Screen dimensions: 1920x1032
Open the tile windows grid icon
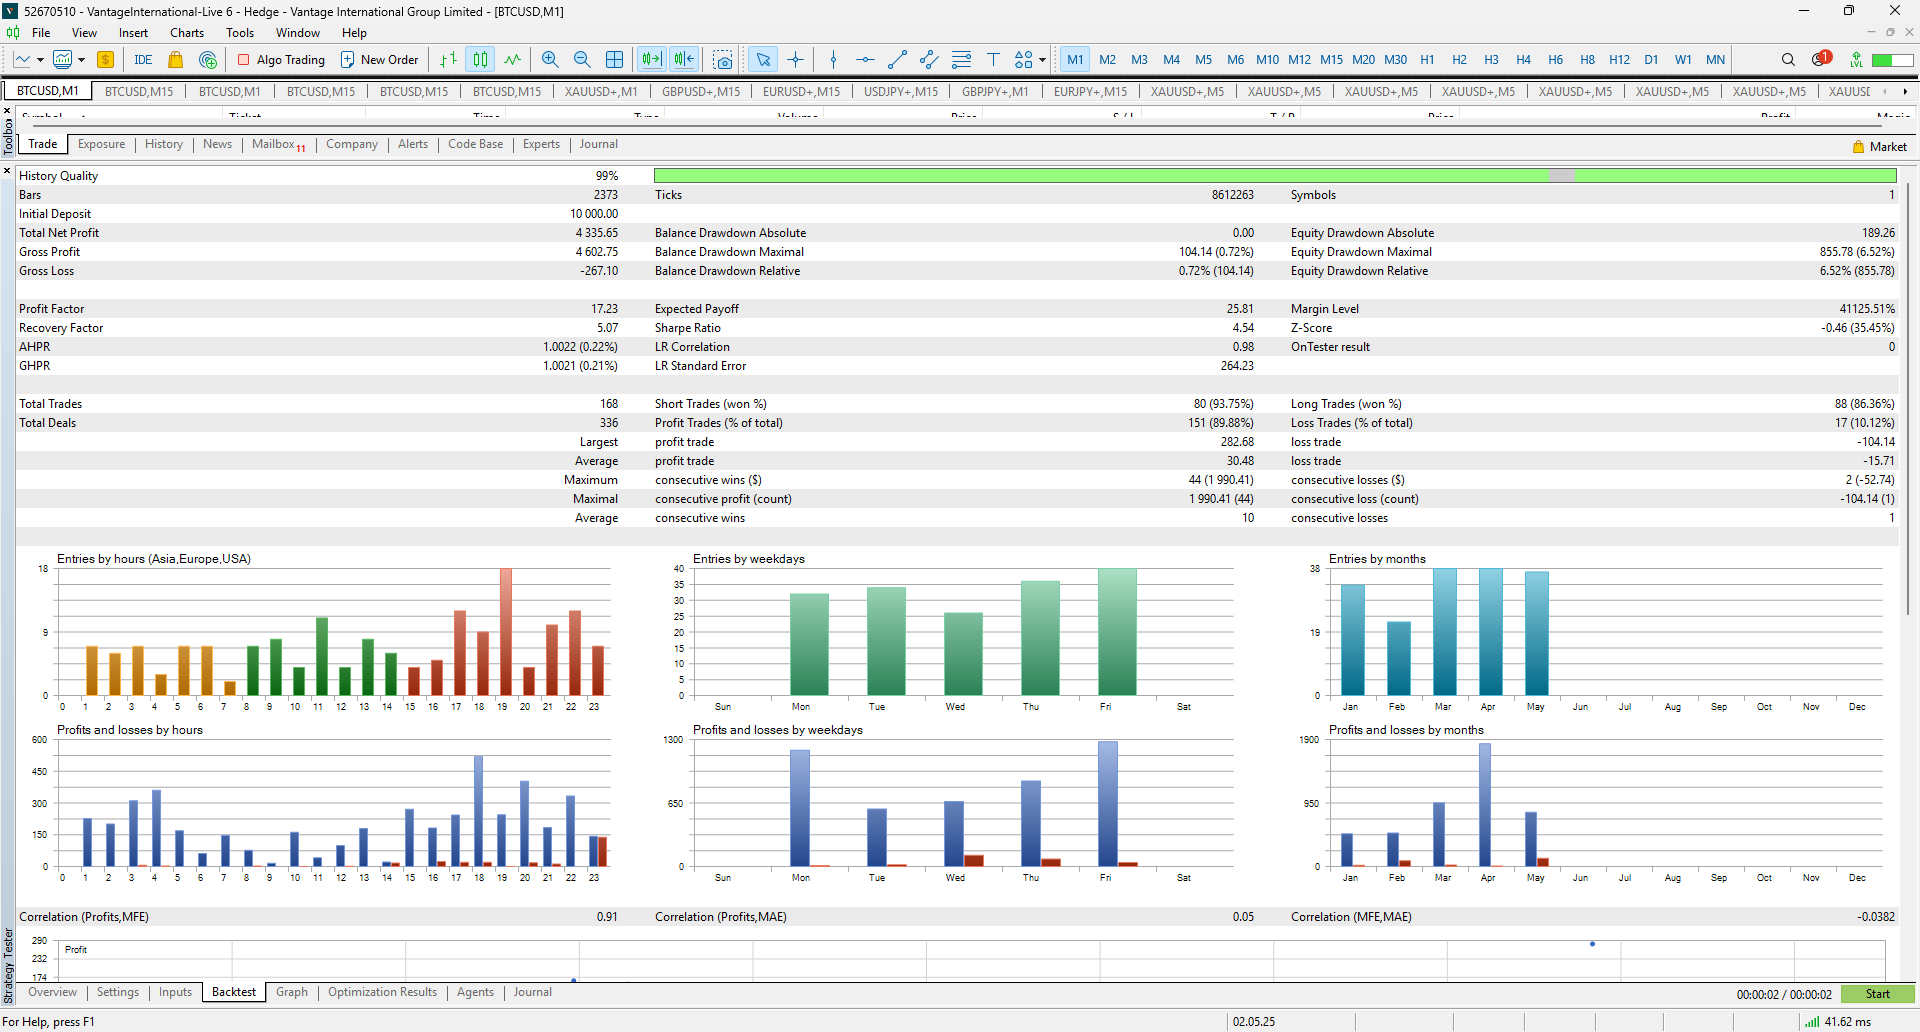pos(615,60)
